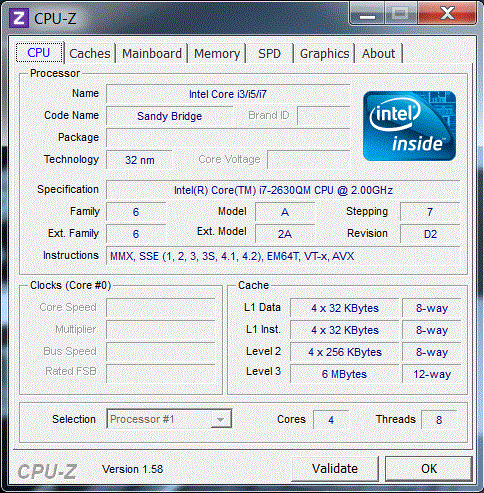Click the empty Brand ID field
The image size is (484, 493).
(x=323, y=116)
